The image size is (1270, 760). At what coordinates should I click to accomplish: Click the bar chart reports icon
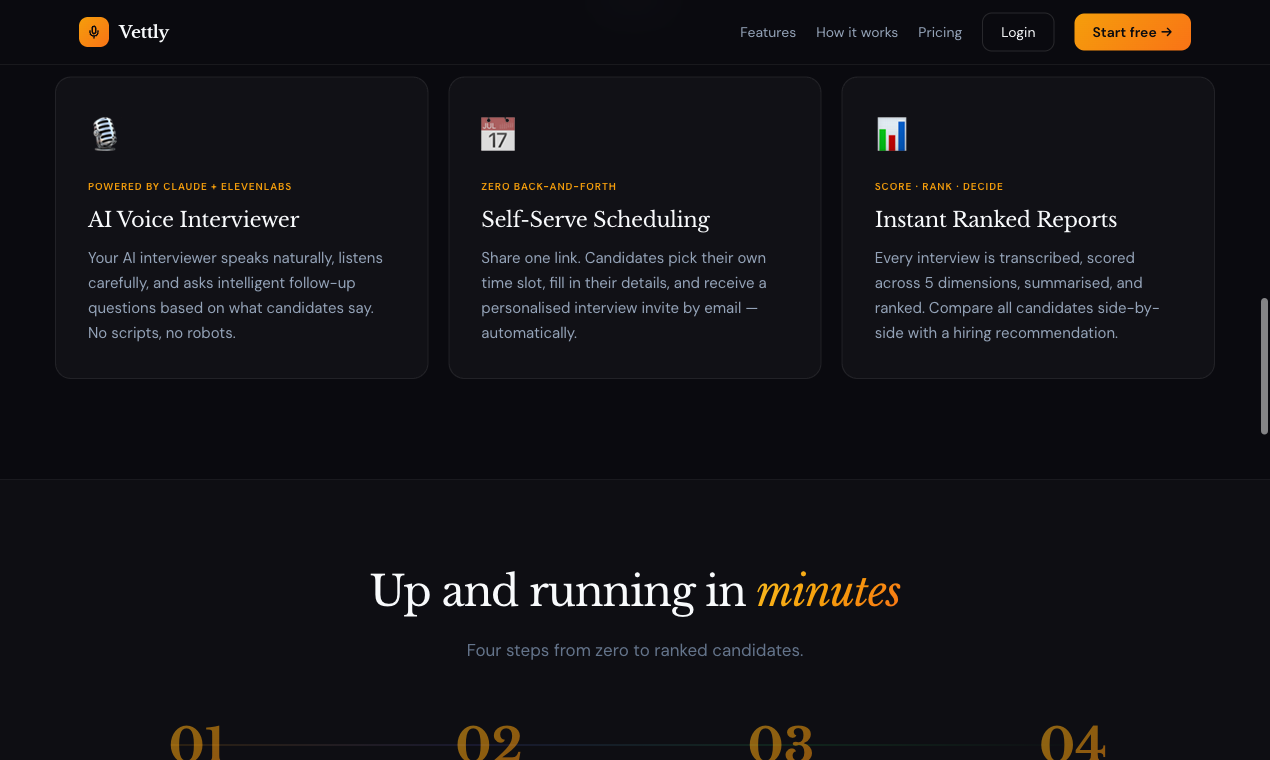tap(891, 134)
